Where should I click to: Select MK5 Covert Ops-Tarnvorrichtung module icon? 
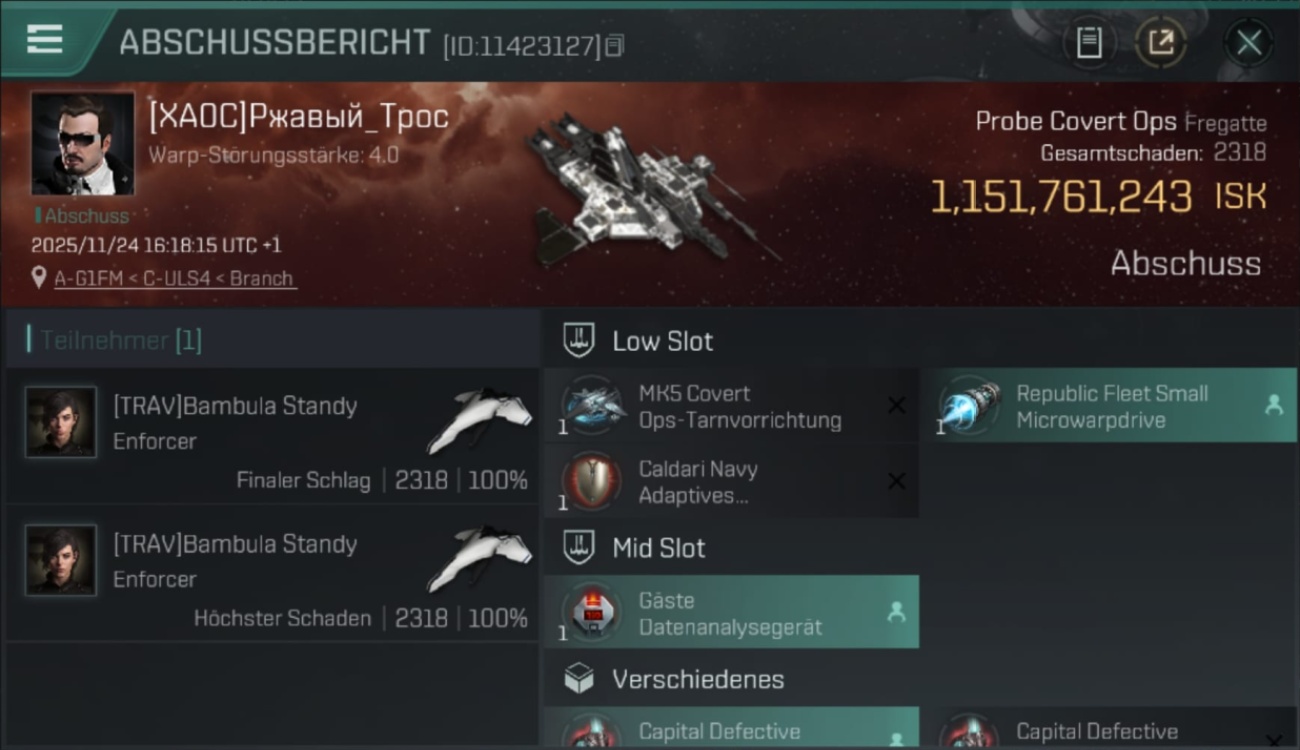click(x=592, y=406)
